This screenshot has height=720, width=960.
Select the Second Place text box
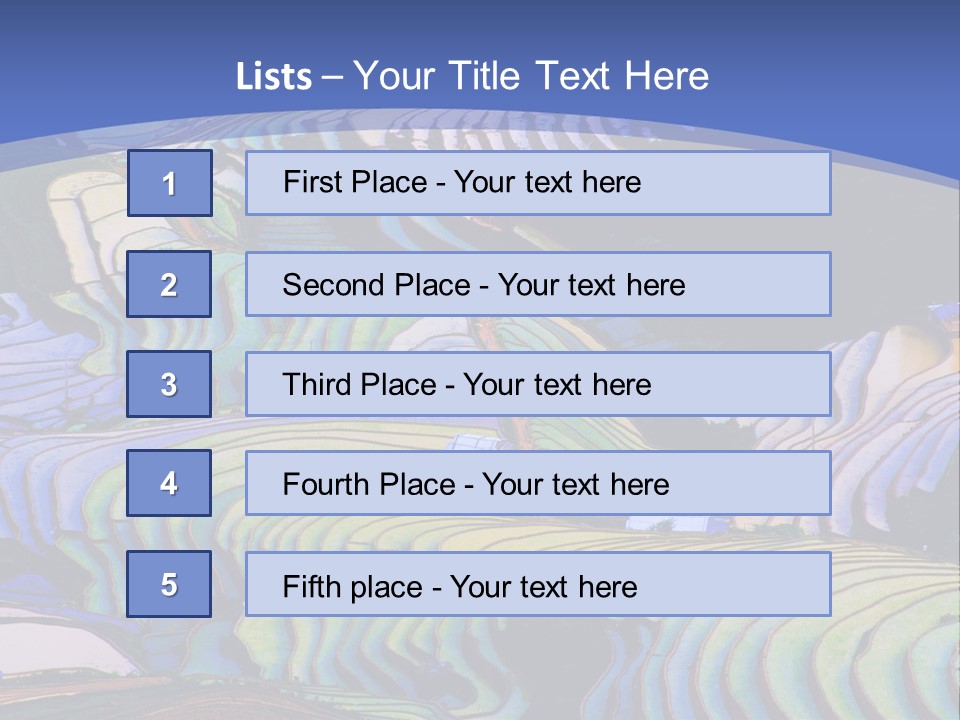coord(538,284)
